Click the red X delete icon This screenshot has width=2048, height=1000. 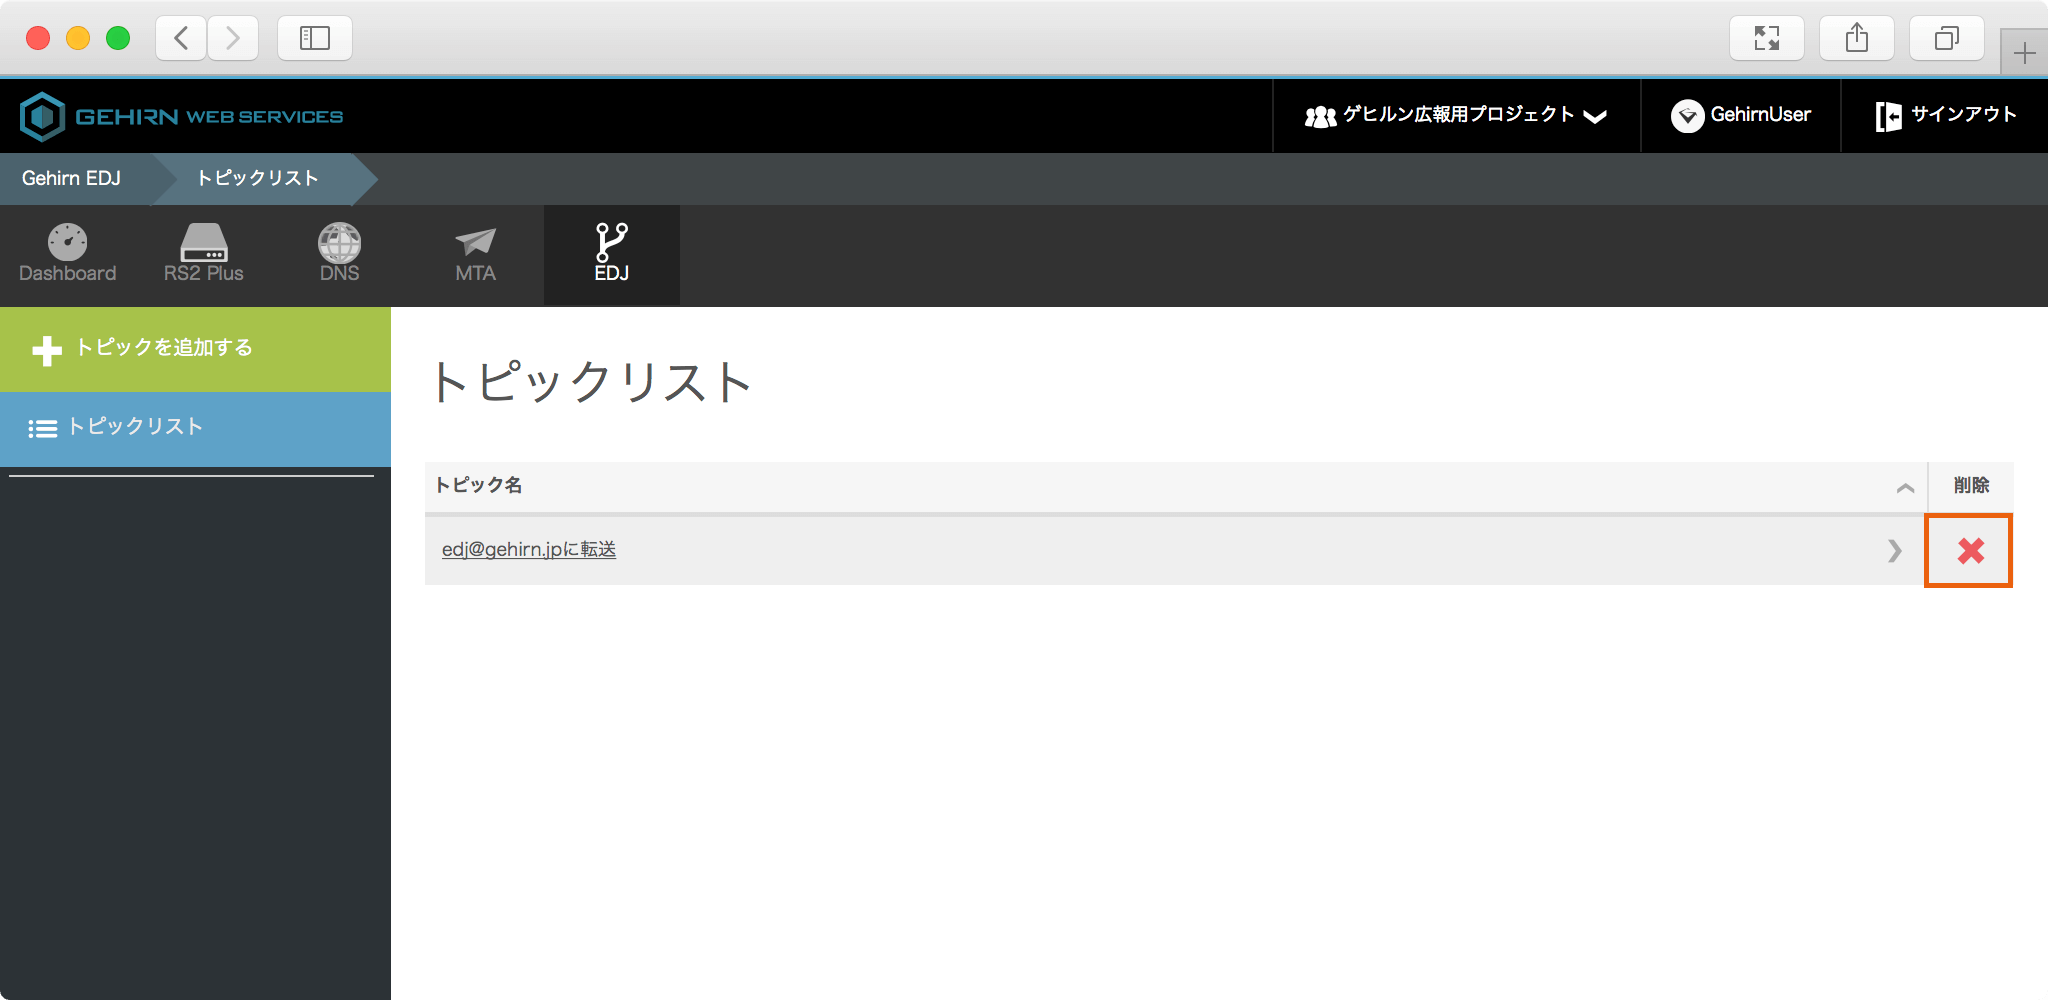click(x=1969, y=551)
